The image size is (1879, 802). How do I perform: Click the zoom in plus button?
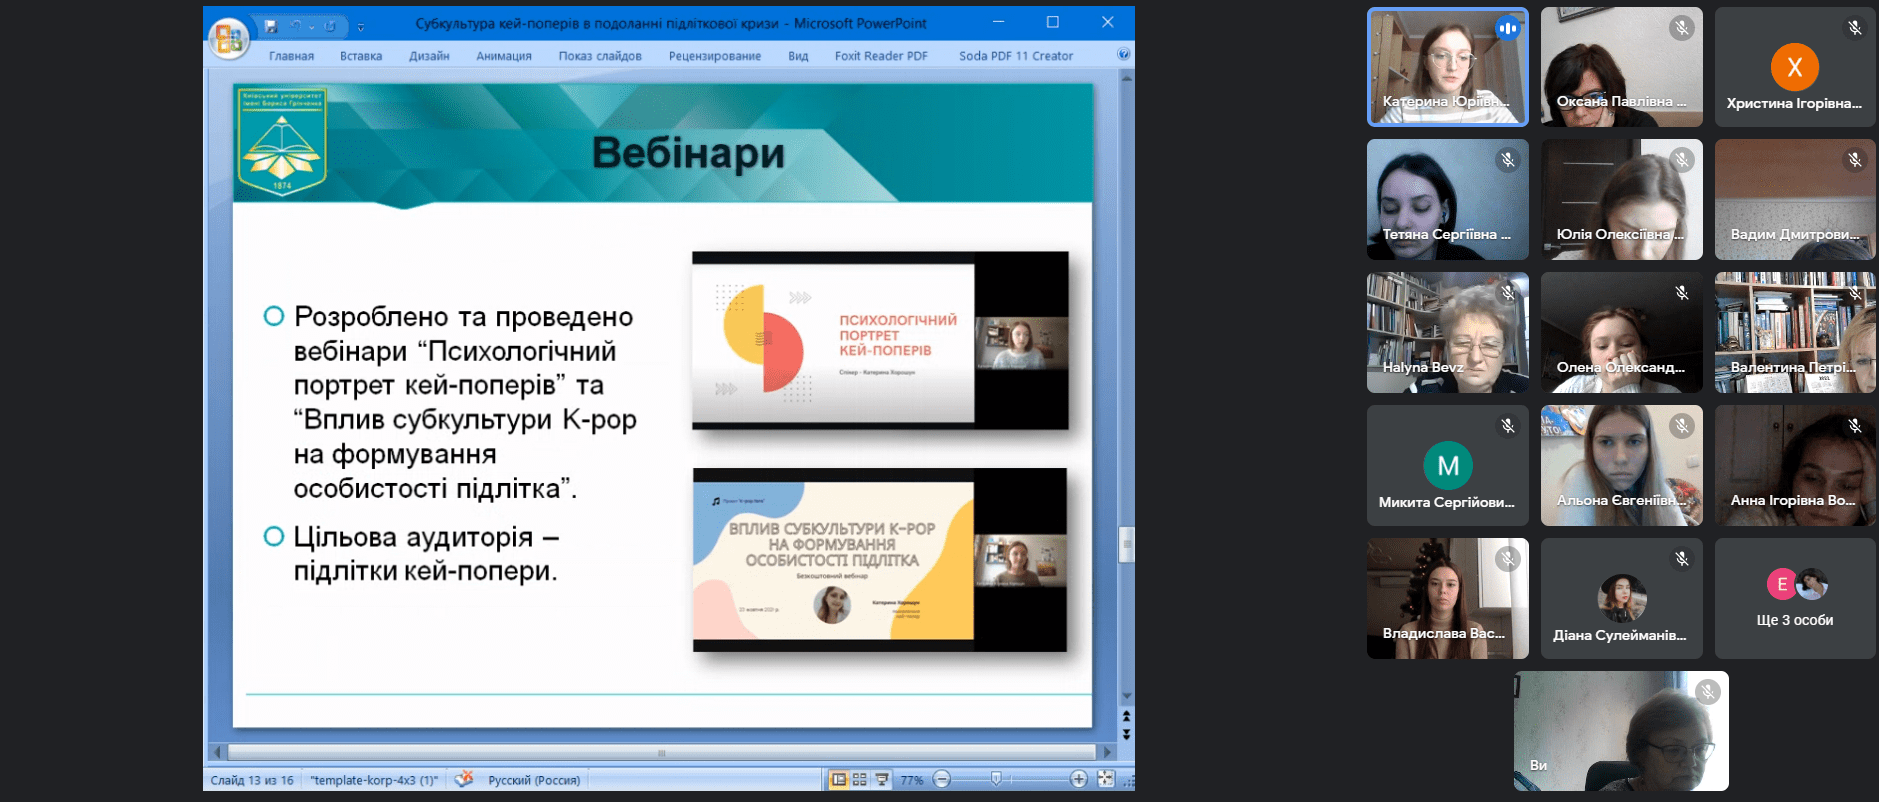click(1078, 779)
